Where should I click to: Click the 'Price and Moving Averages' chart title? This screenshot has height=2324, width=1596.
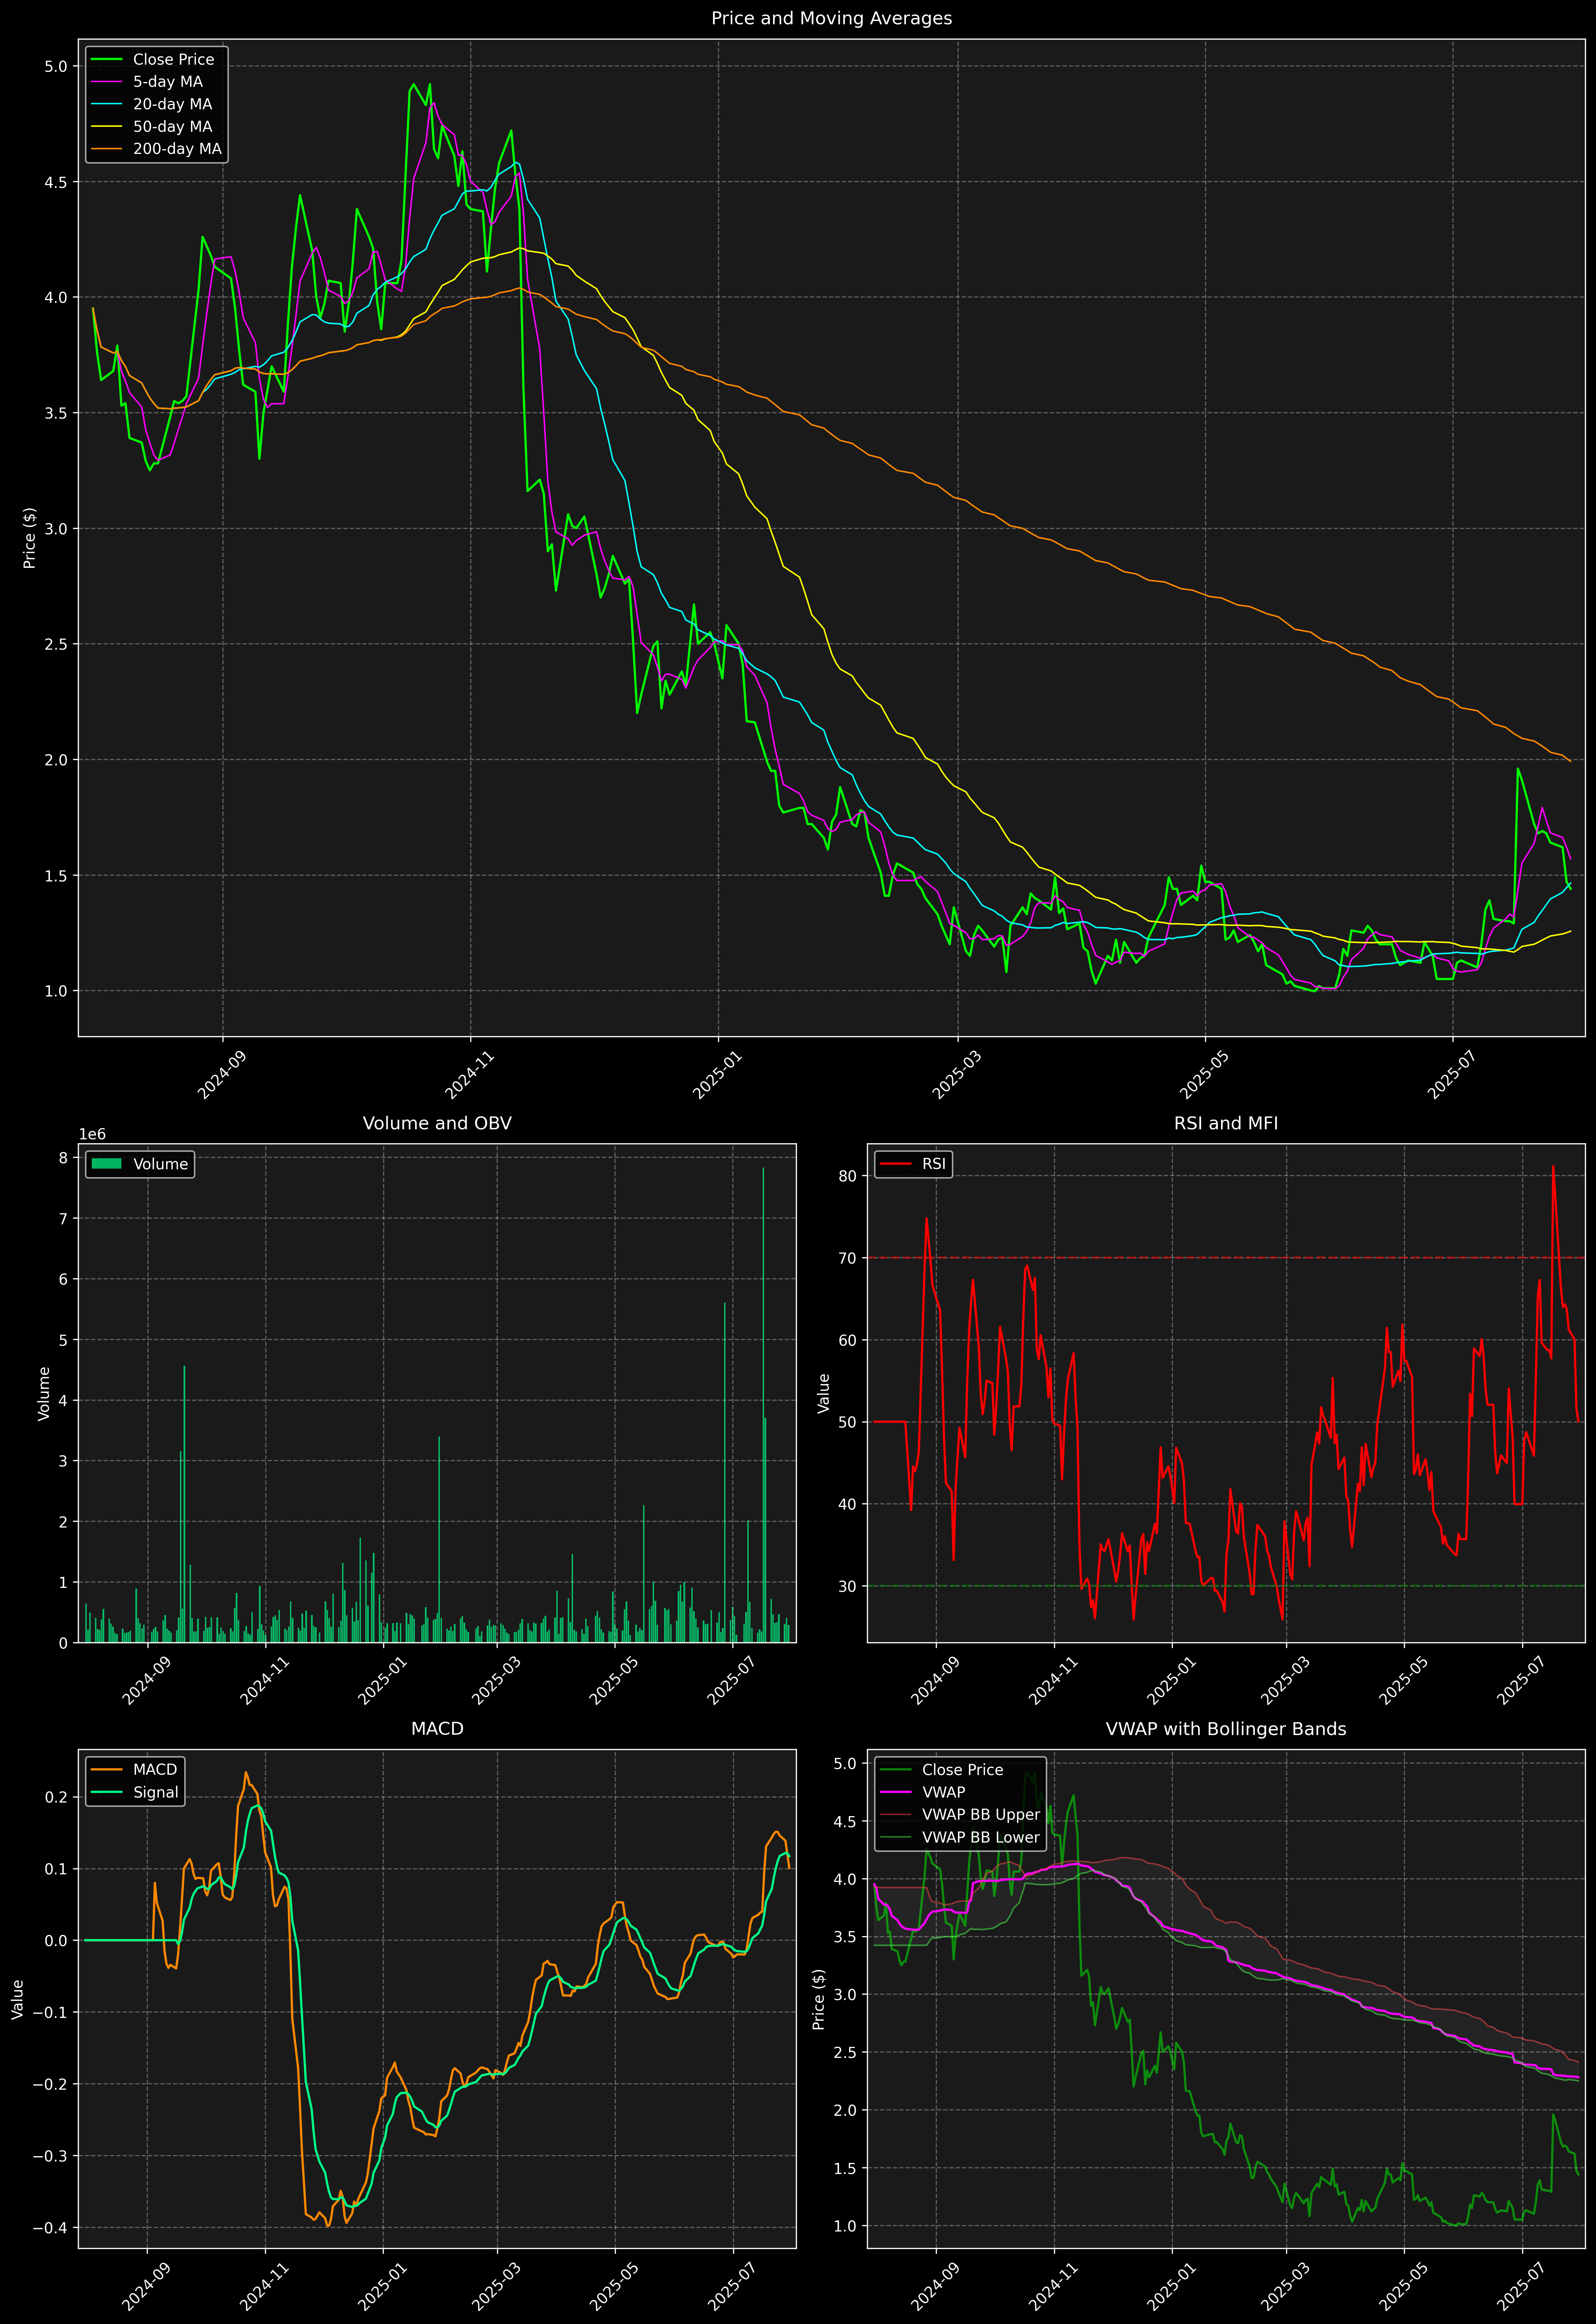[x=831, y=18]
